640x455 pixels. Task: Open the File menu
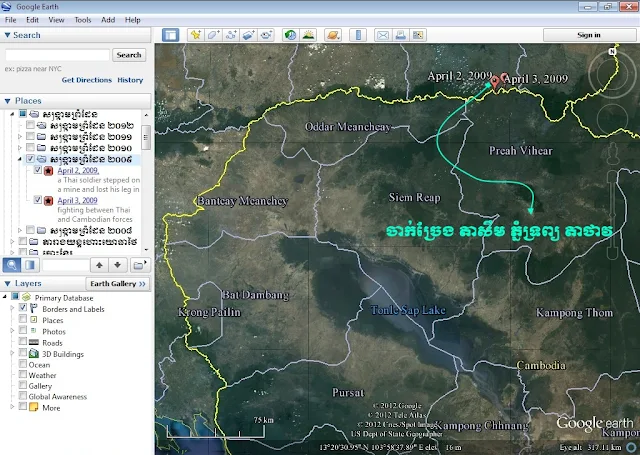(11, 20)
